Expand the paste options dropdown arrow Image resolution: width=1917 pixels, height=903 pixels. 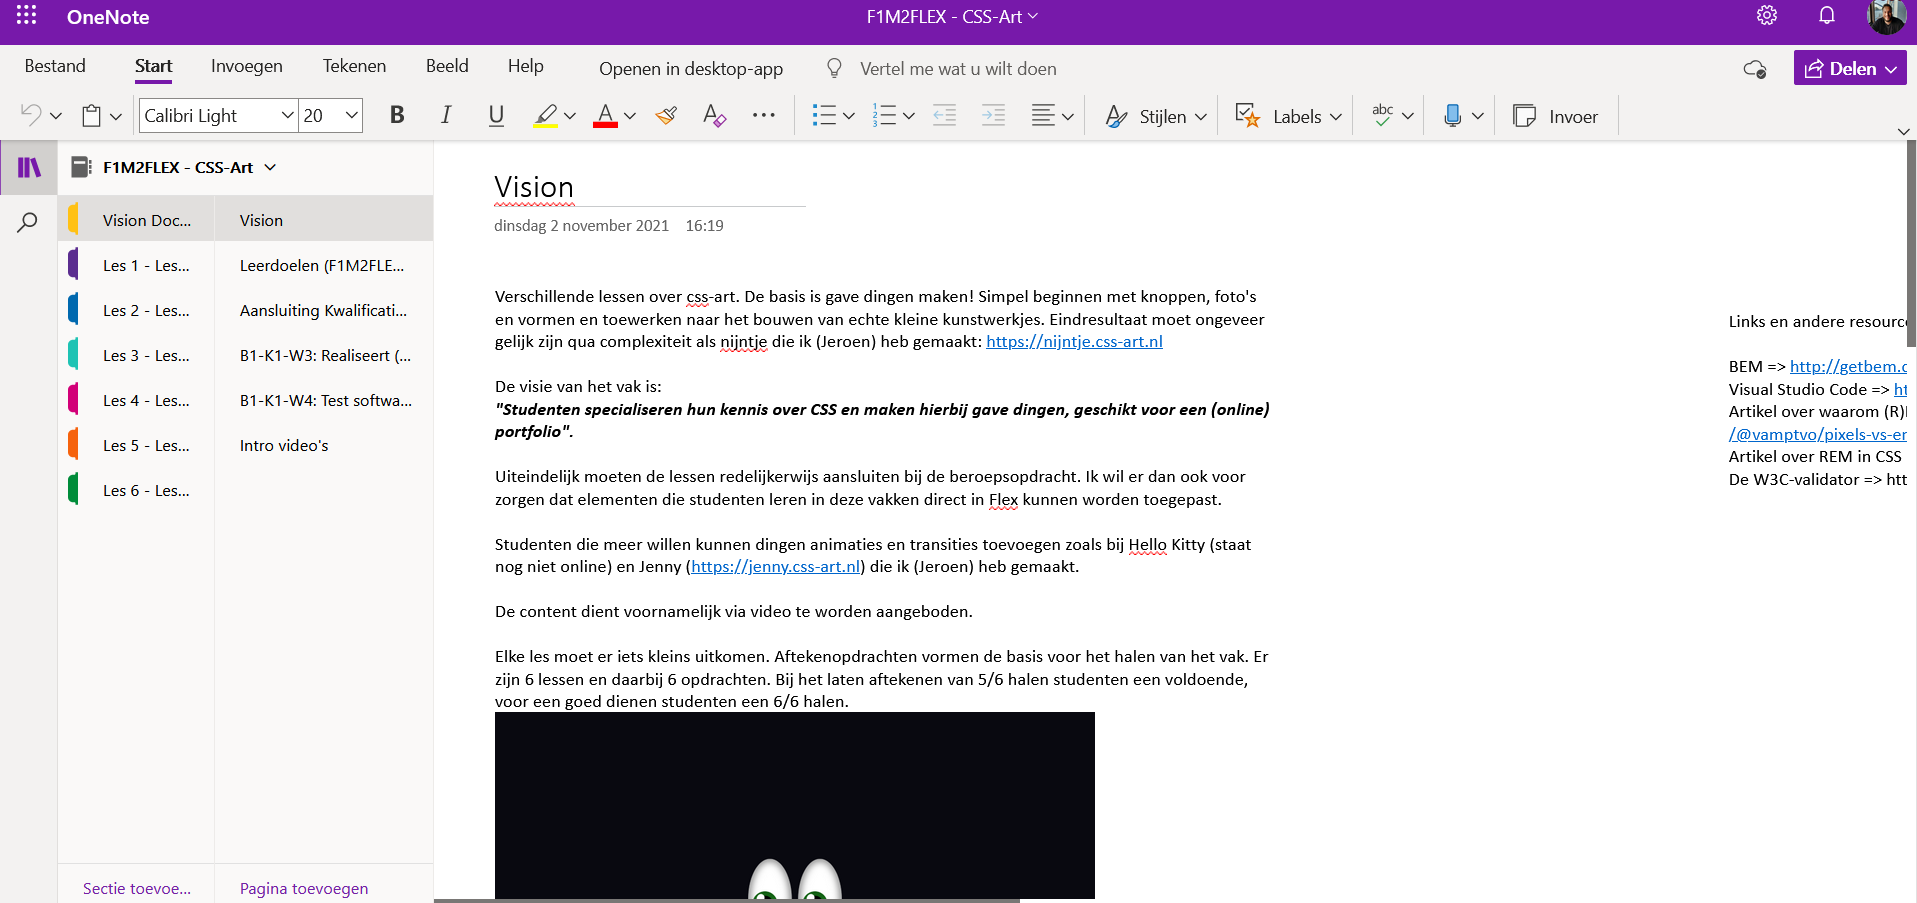pyautogui.click(x=116, y=116)
